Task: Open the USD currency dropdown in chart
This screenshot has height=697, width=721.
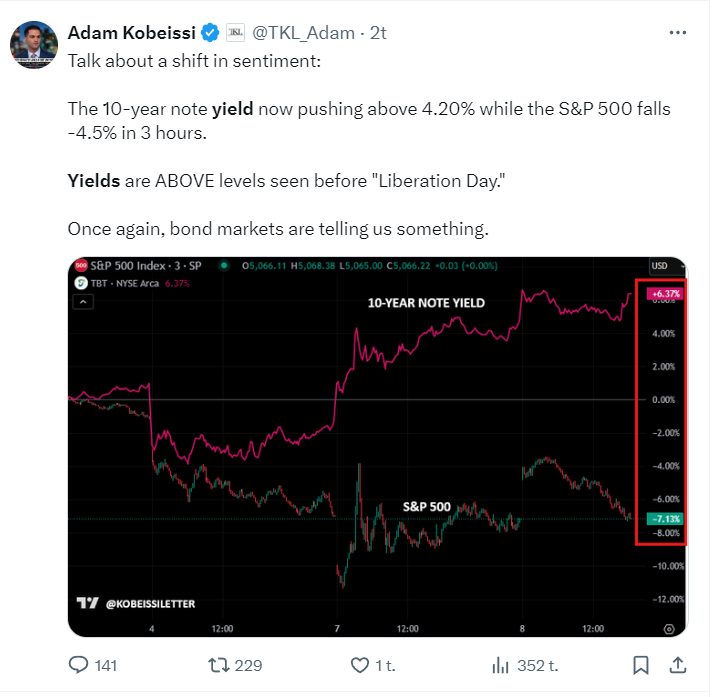Action: click(x=659, y=266)
